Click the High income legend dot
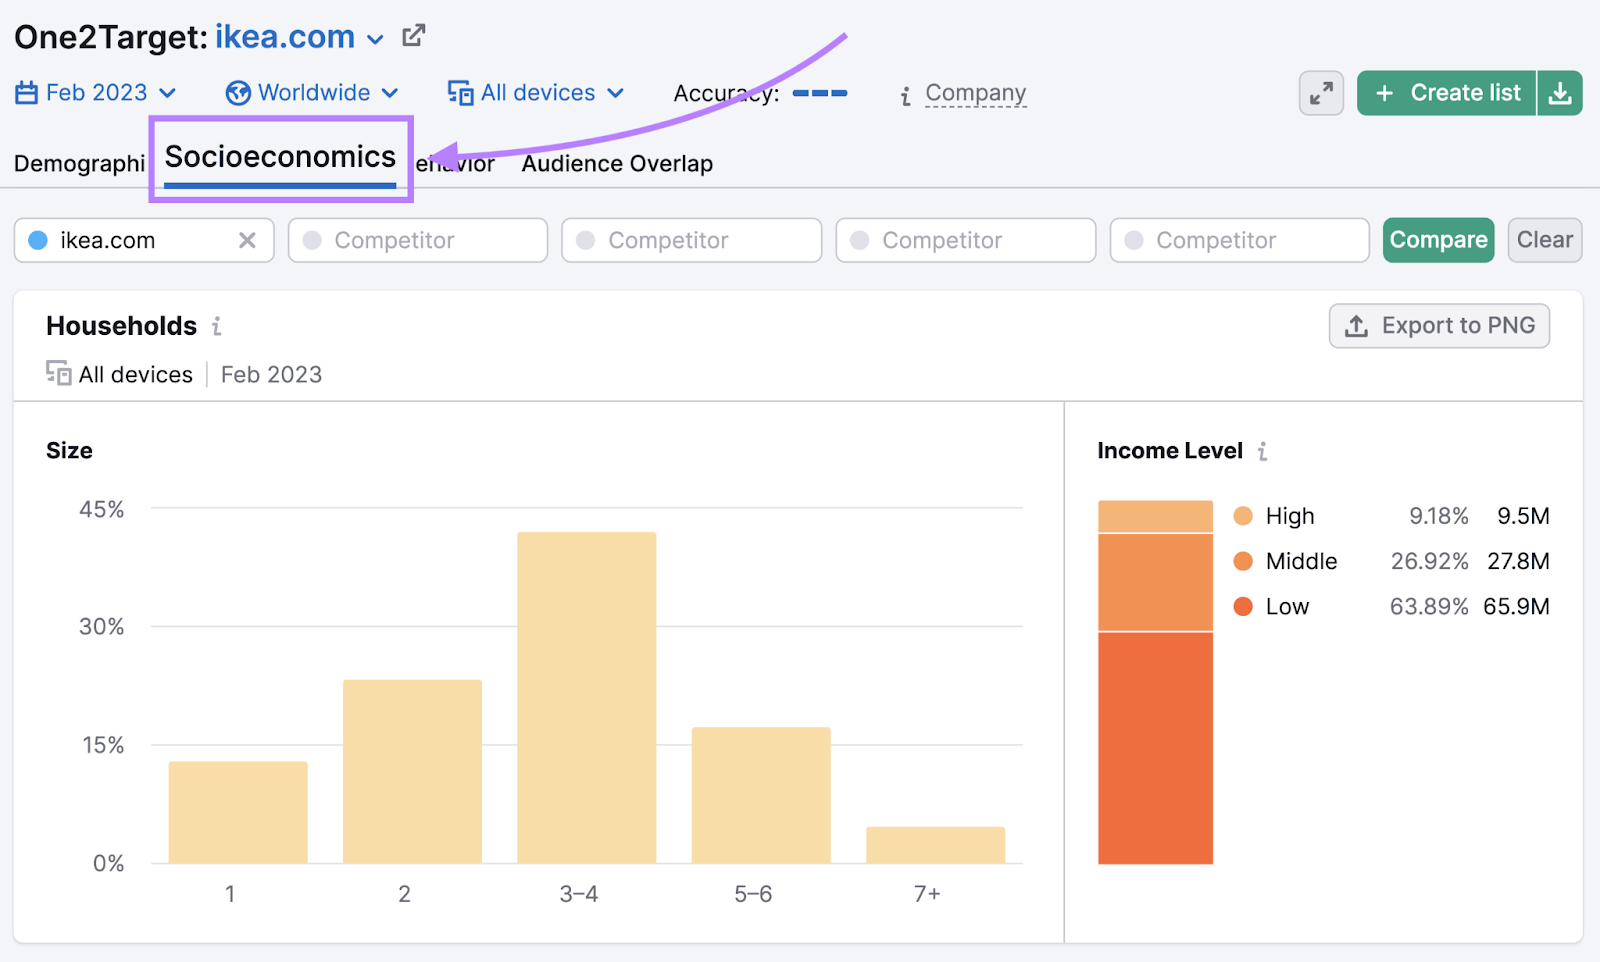The image size is (1600, 962). [1243, 516]
